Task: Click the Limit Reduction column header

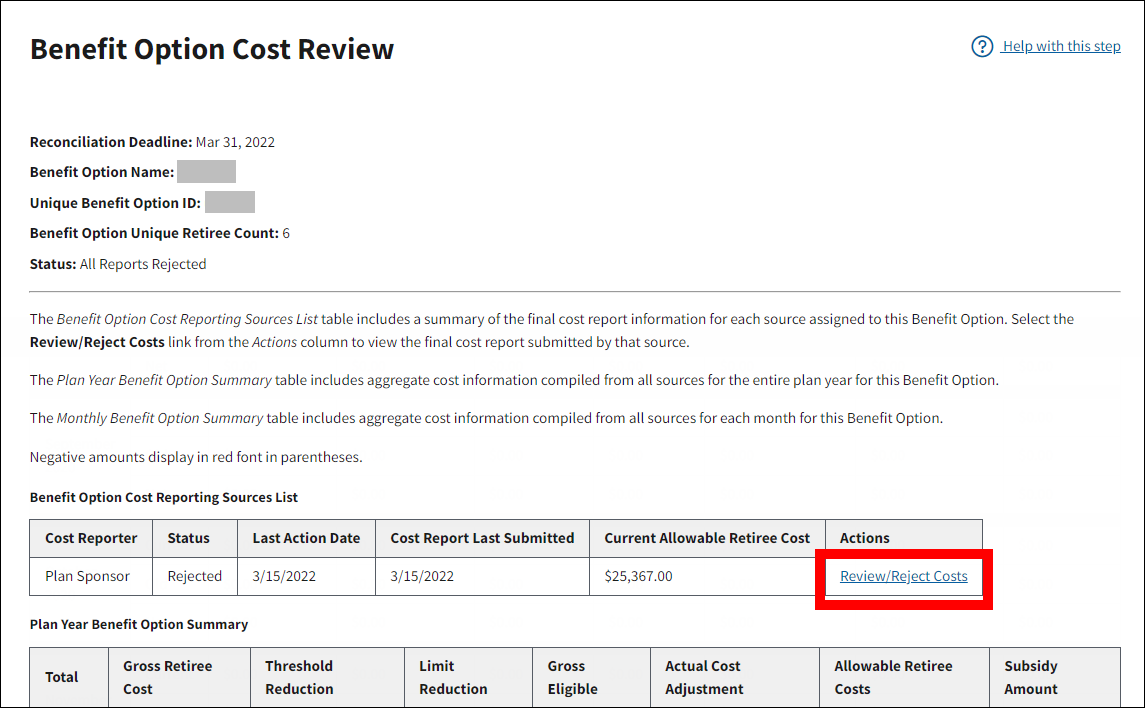Action: (x=453, y=677)
